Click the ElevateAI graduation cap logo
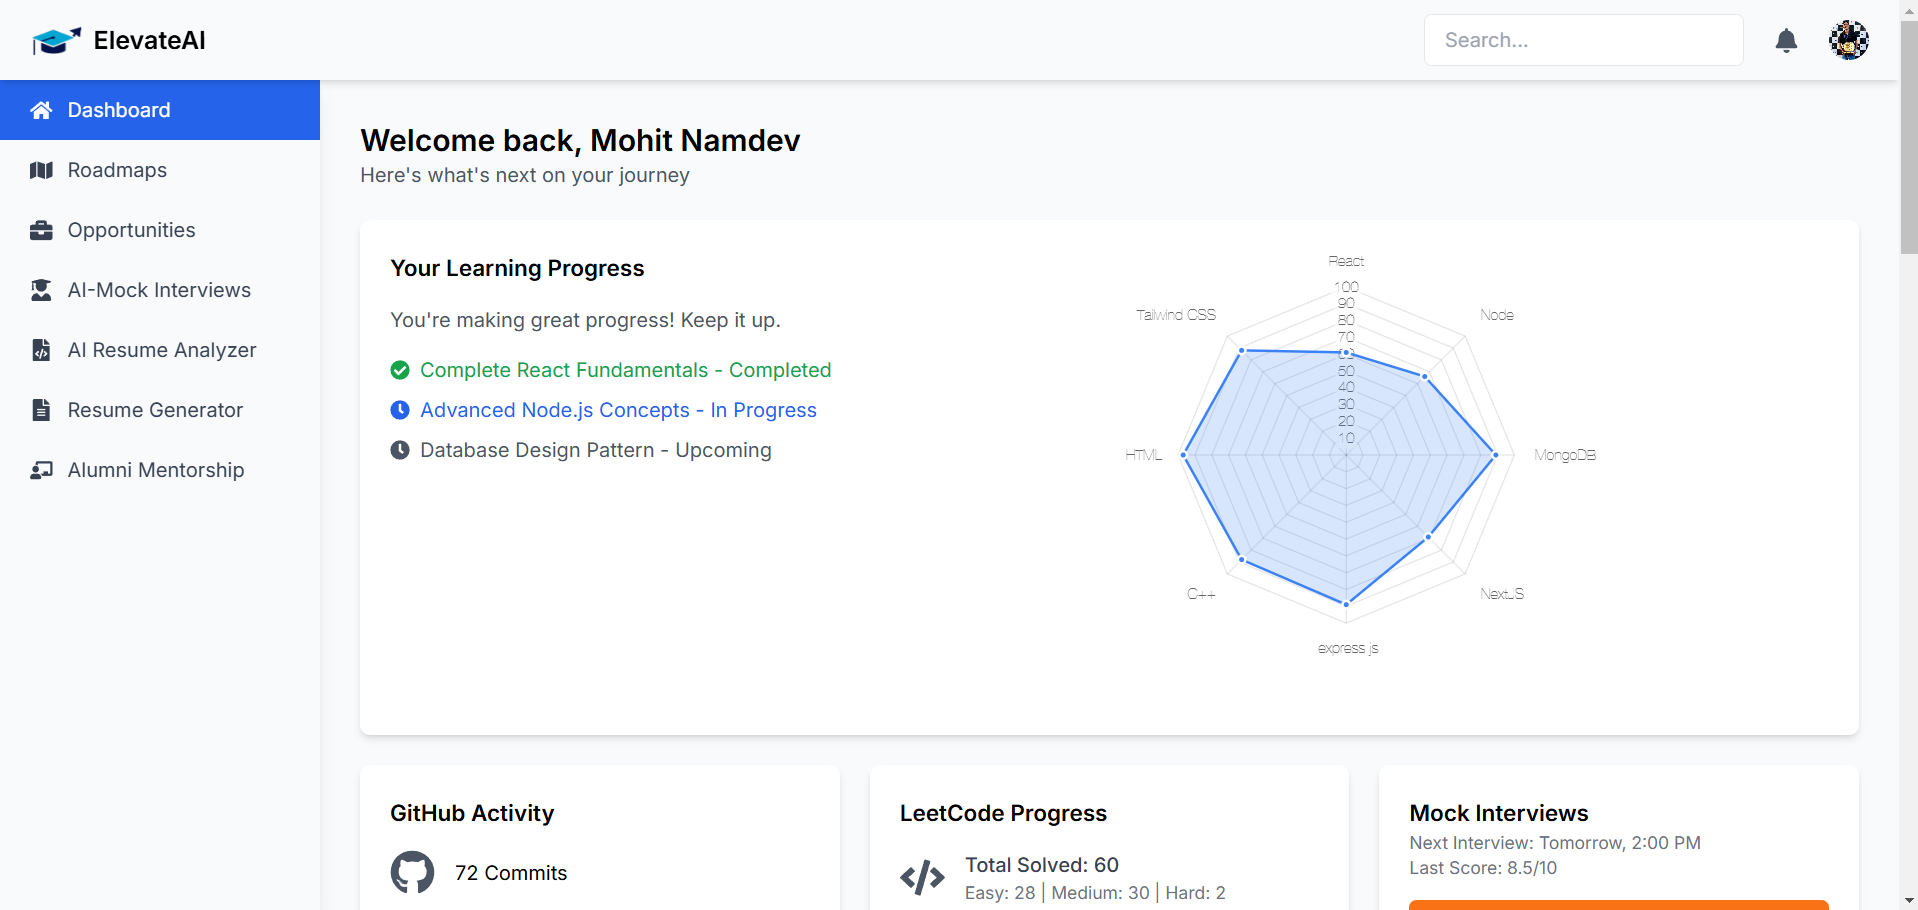 (x=56, y=41)
